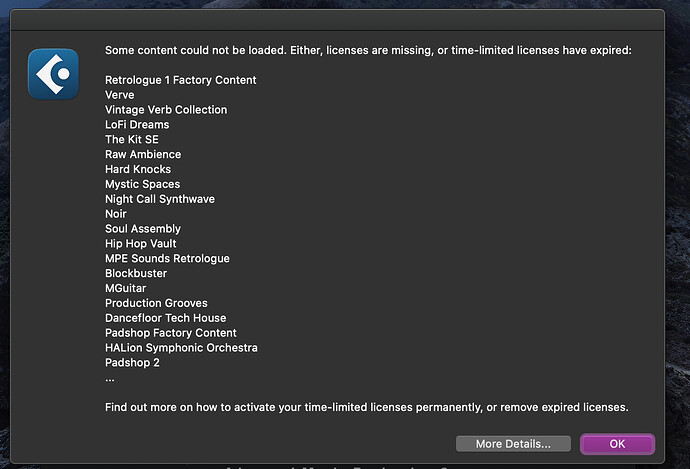The image size is (690, 469).
Task: Click the Padshop 2 entry
Action: pos(132,363)
